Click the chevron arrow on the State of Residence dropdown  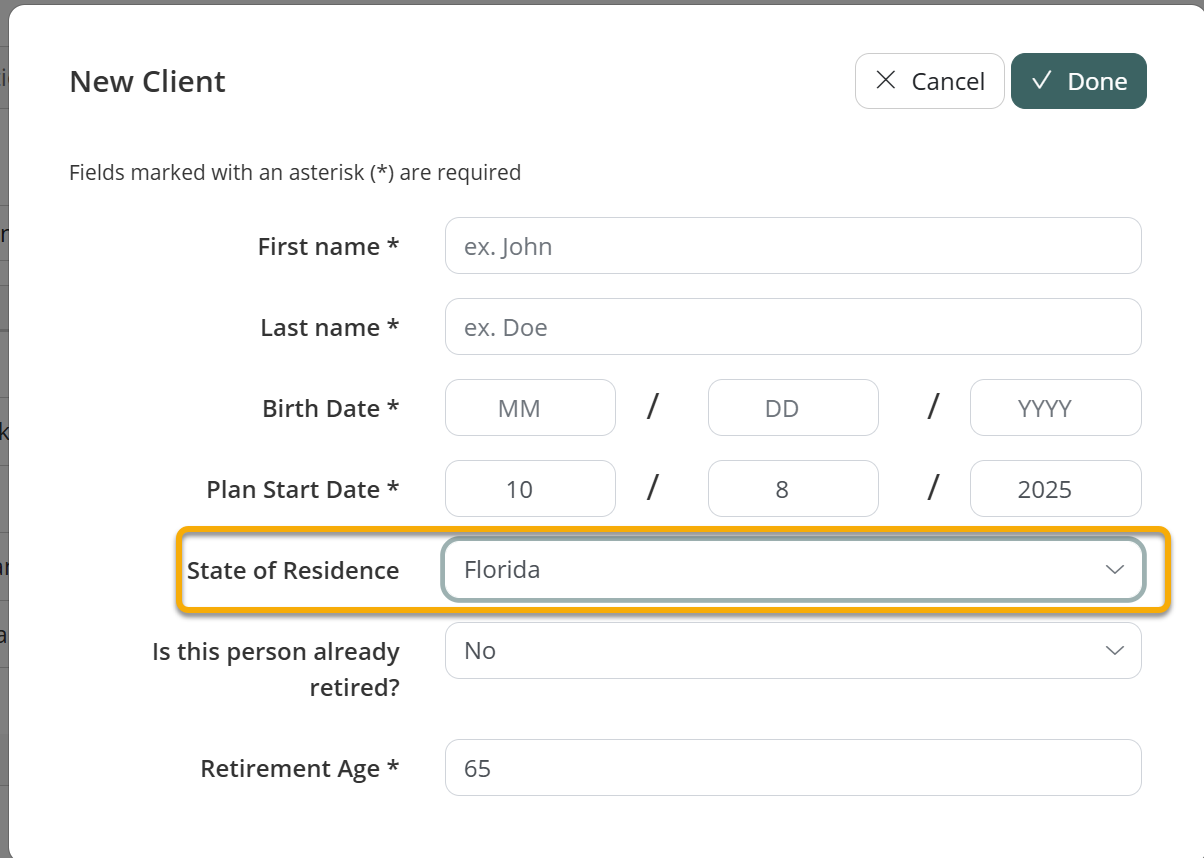click(x=1114, y=570)
